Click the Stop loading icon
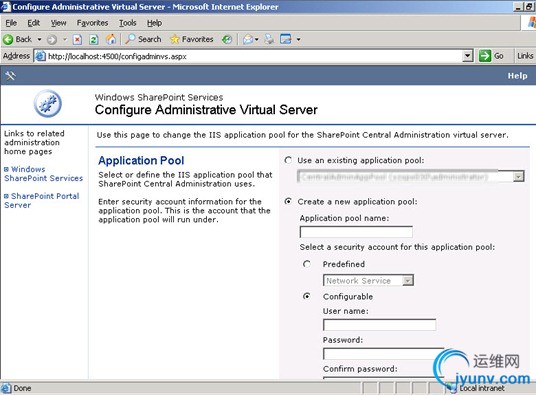Viewport: 536px width, 395px height. point(78,40)
